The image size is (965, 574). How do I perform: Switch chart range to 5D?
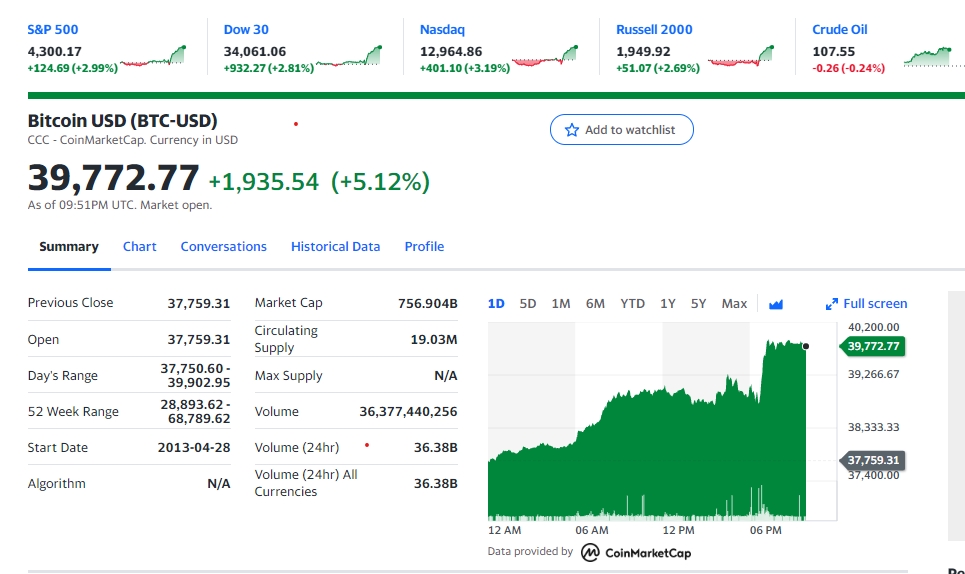tap(528, 304)
